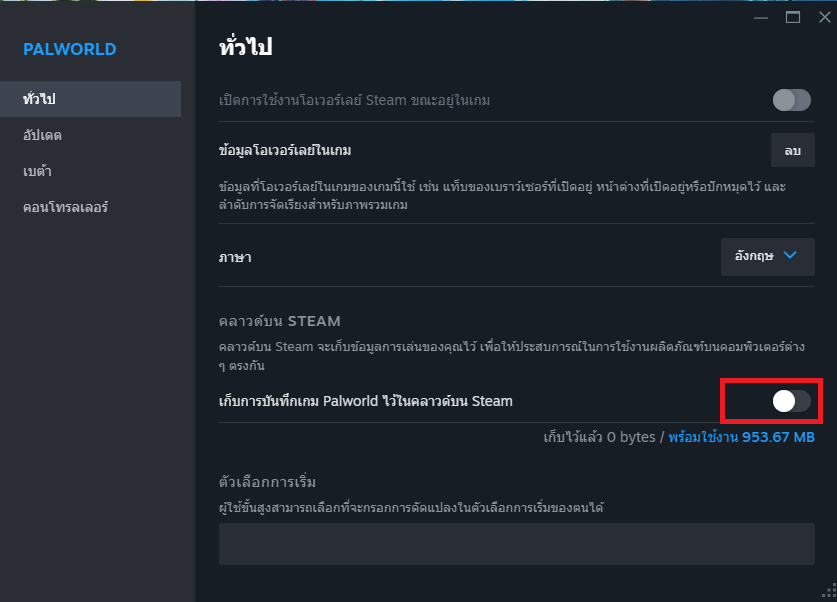Click the ตัวเลือกการเริ่ม section heading

click(x=267, y=482)
